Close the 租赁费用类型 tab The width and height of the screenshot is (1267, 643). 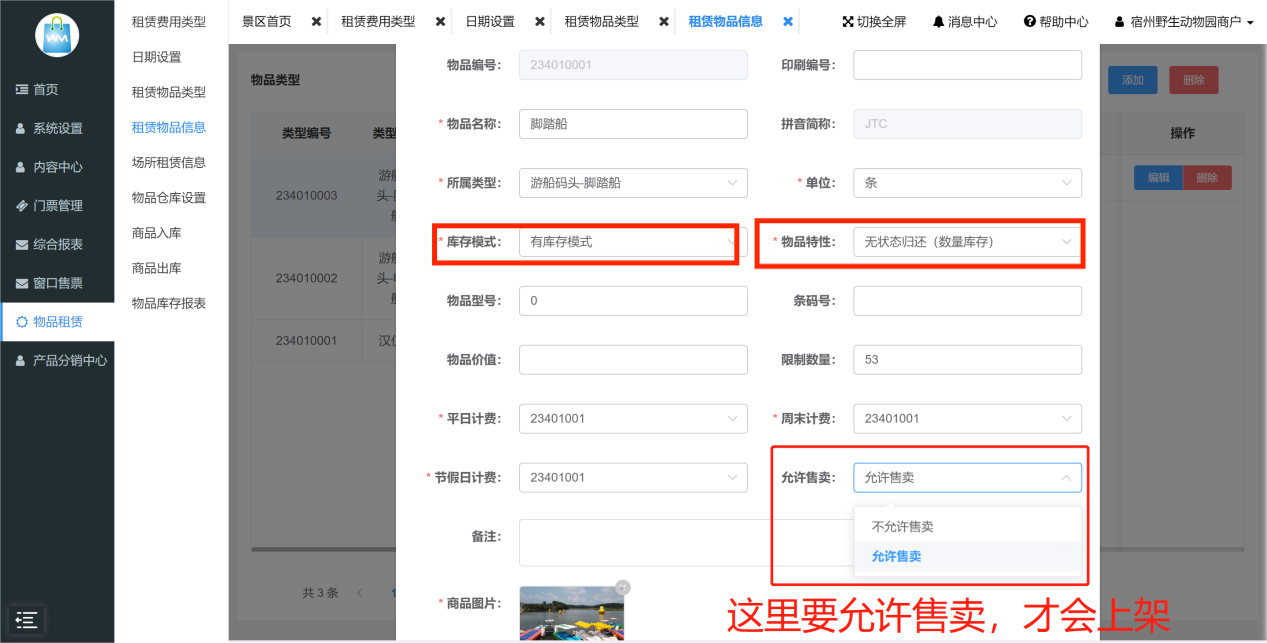coord(440,21)
